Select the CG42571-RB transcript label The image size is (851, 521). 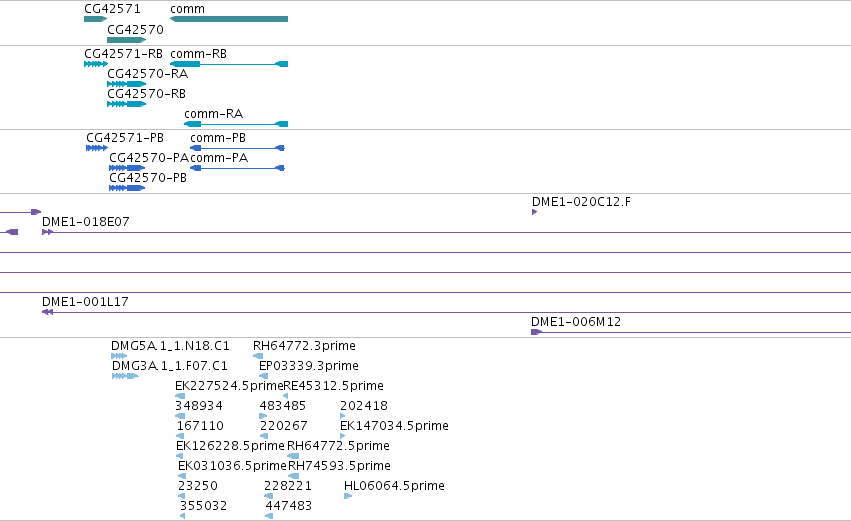[123, 54]
